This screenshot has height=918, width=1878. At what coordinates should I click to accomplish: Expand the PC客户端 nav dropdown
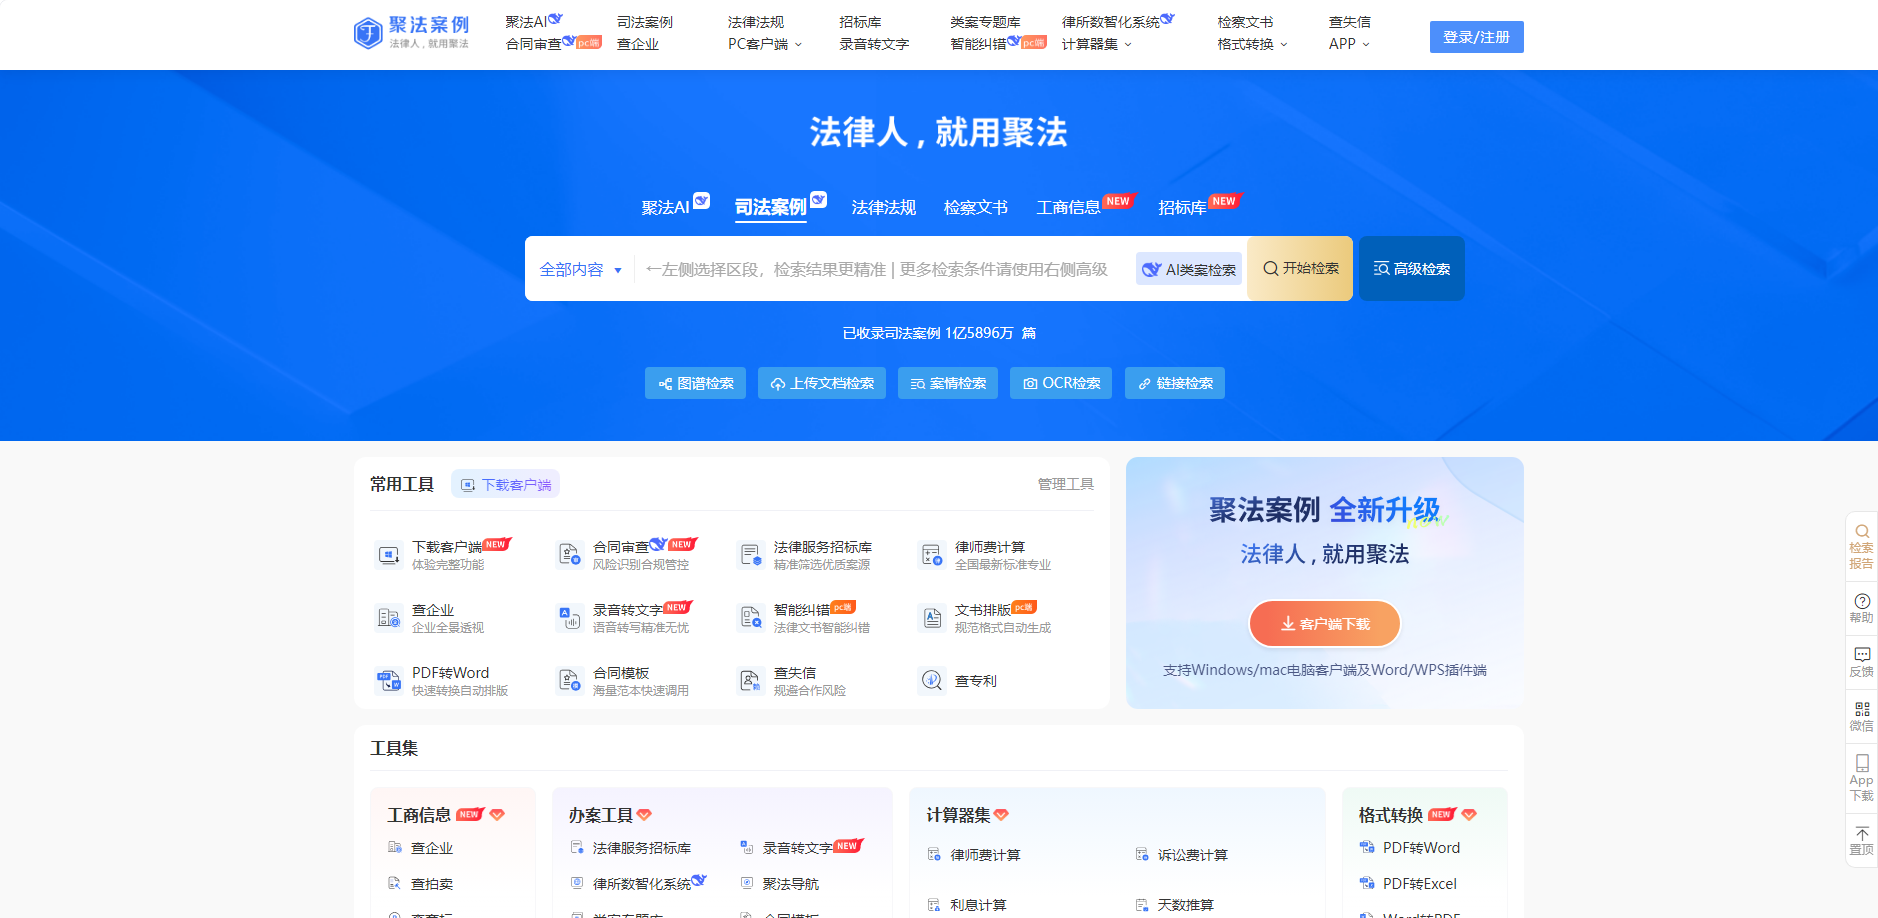765,44
